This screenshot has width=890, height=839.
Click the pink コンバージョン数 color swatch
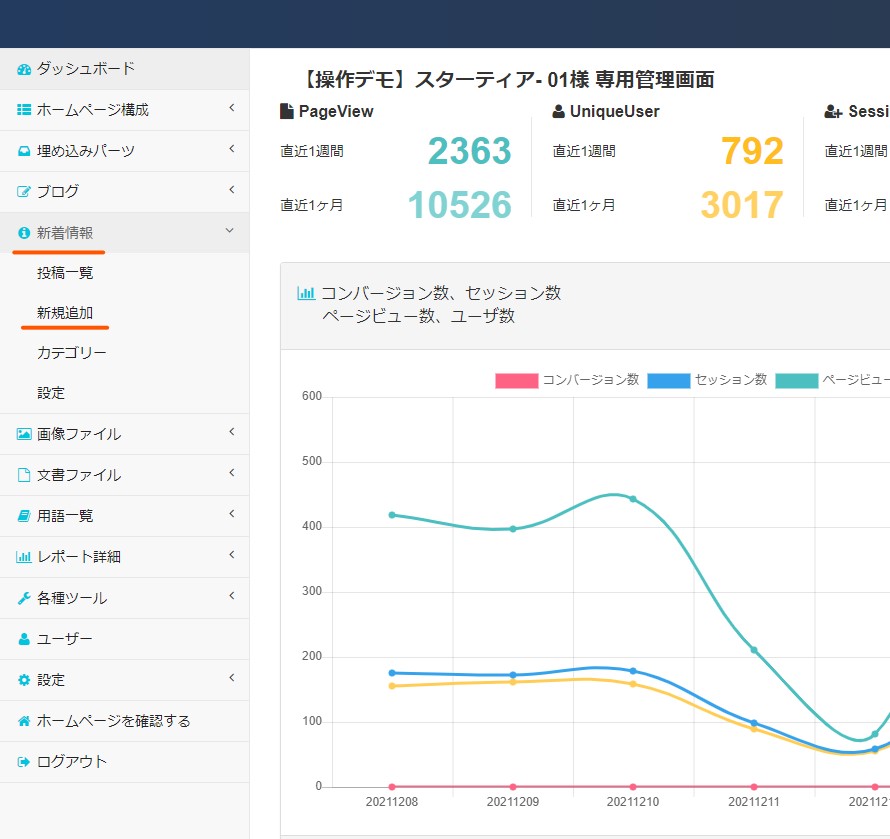516,381
